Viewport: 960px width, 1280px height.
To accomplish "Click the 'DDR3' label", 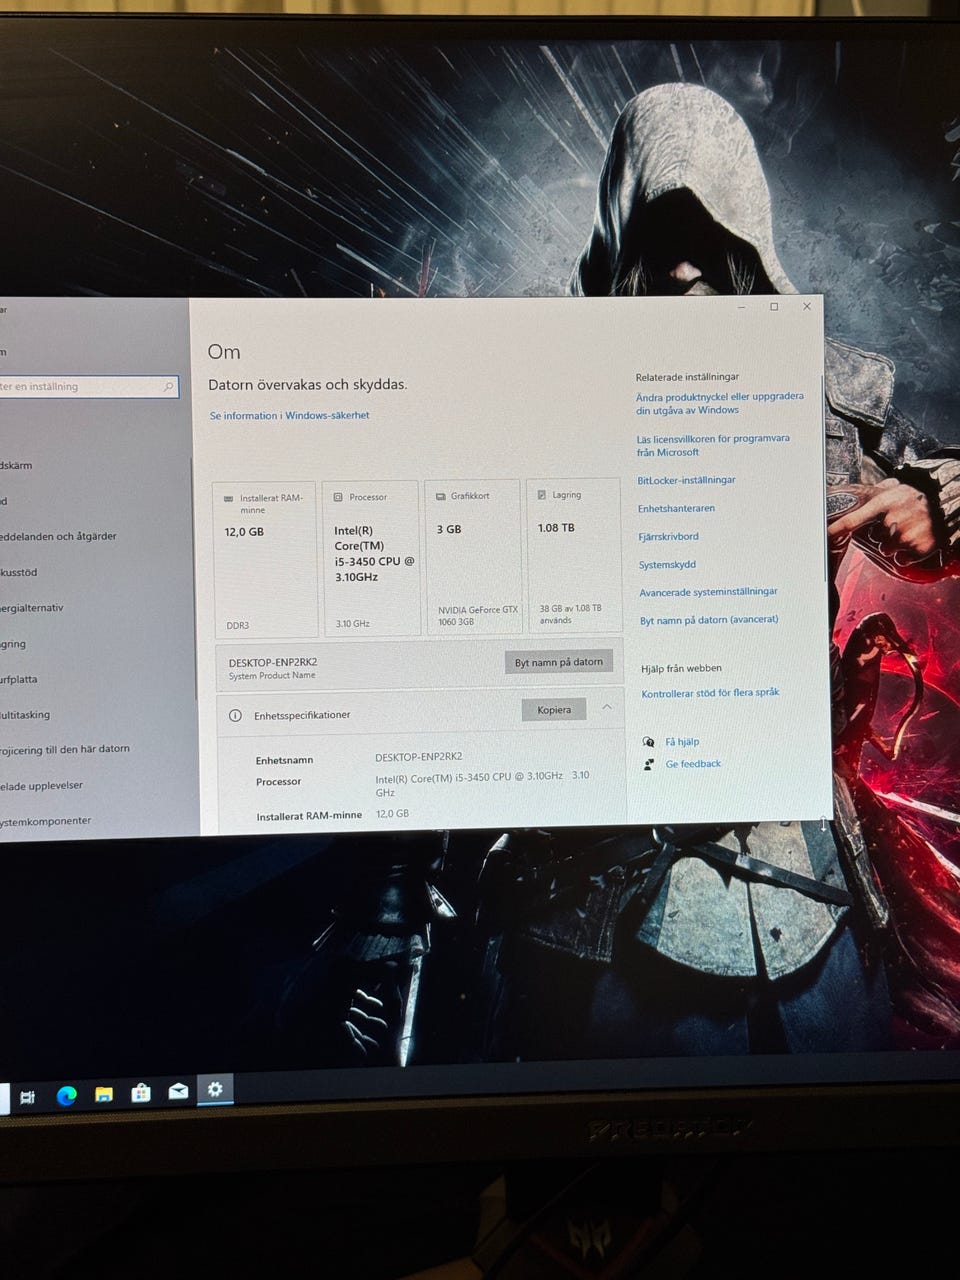I will [238, 626].
